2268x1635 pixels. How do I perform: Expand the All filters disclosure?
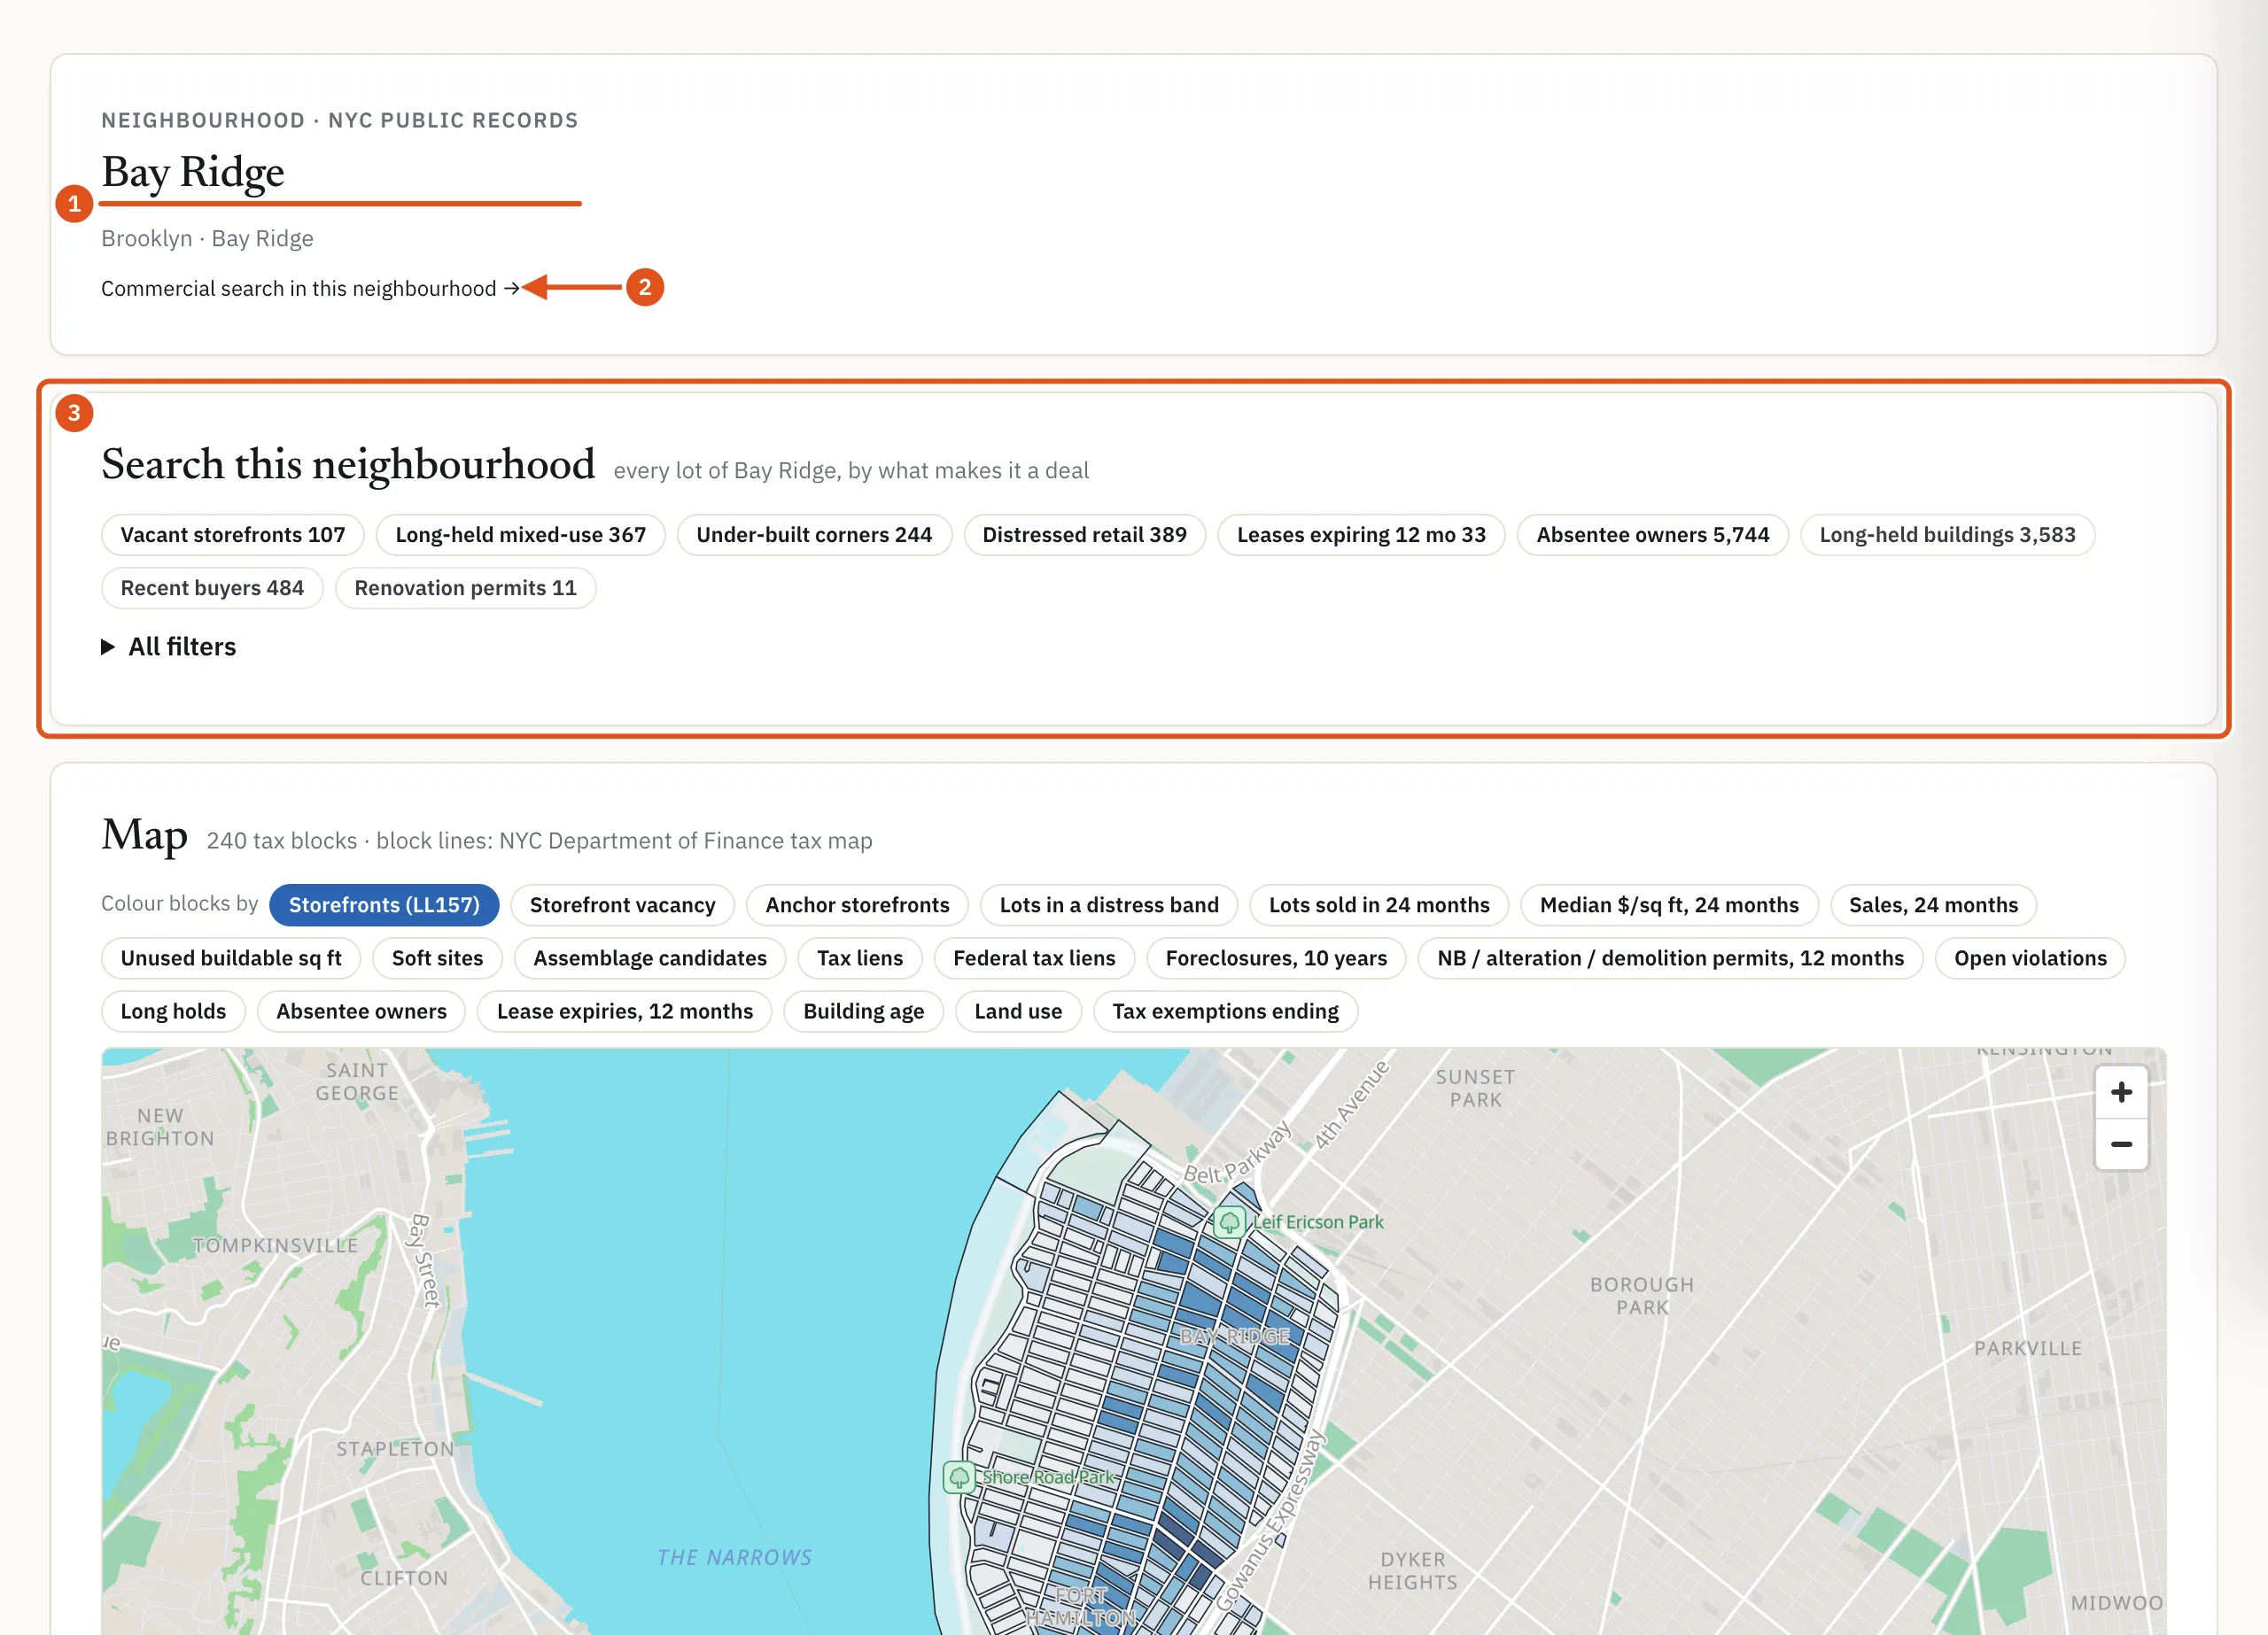169,647
